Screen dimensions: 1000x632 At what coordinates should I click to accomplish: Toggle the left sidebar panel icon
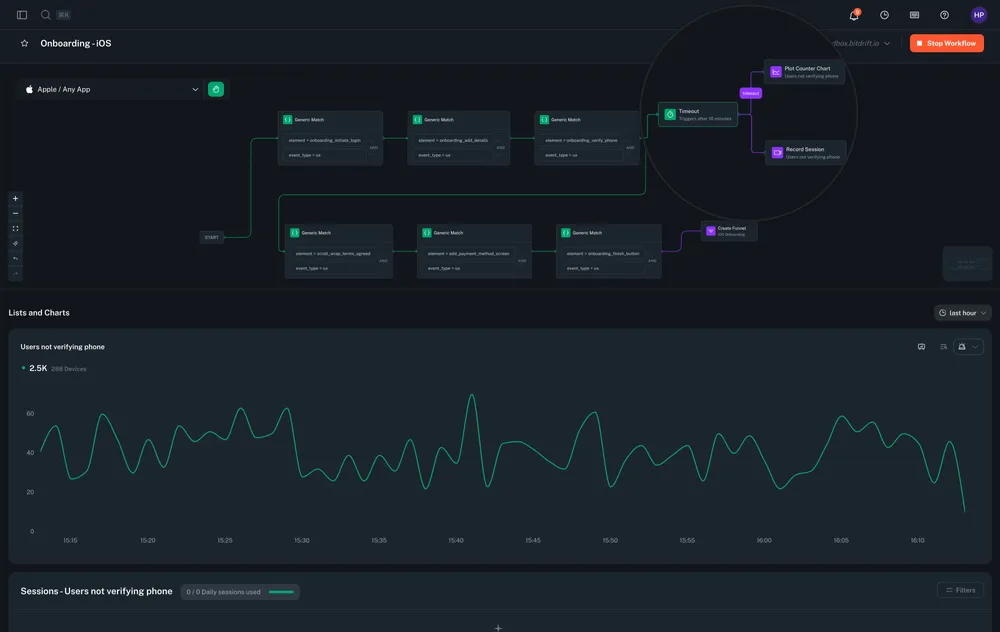point(22,15)
